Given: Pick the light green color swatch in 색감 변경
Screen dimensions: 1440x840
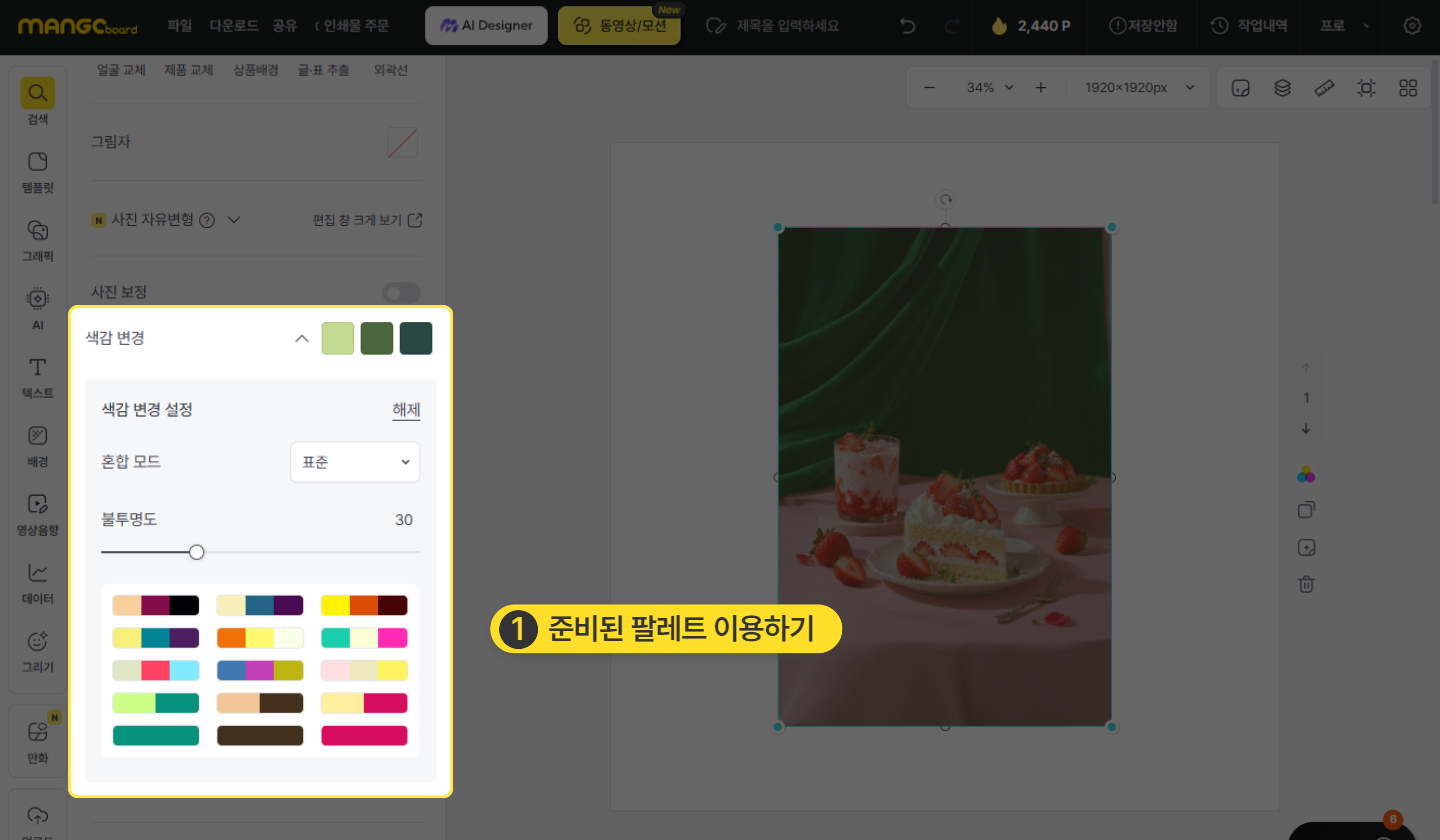Looking at the screenshot, I should click(x=338, y=338).
